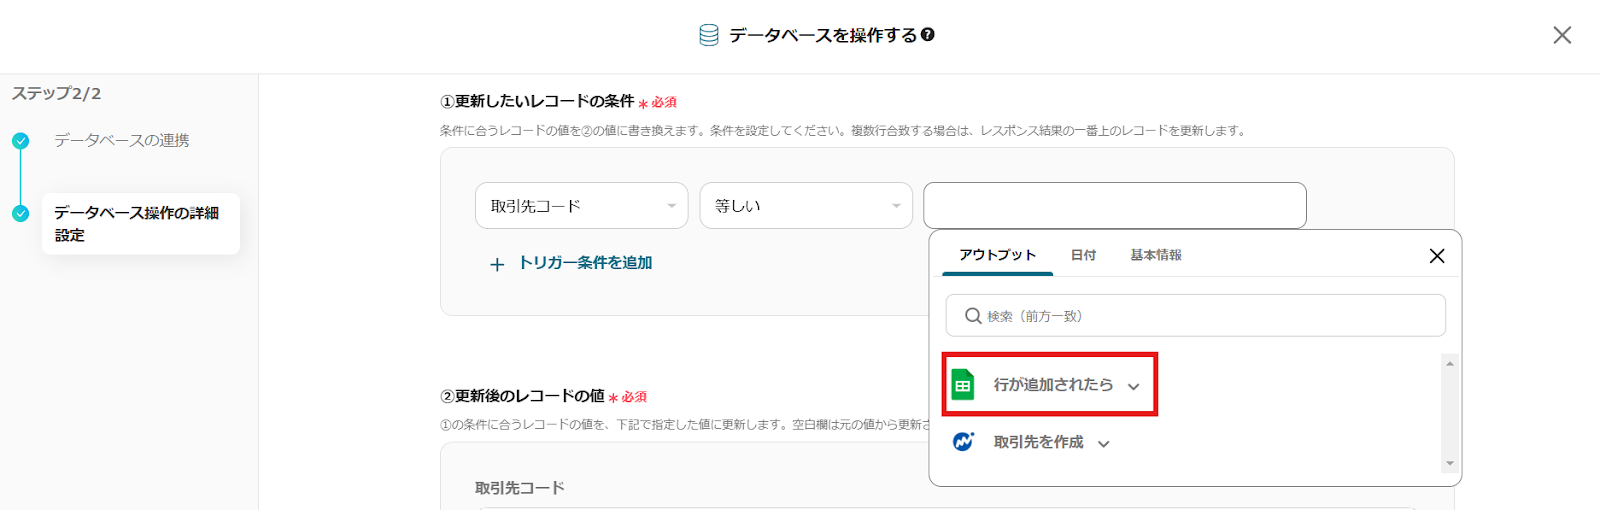Image resolution: width=1600 pixels, height=510 pixels.
Task: Click データベース操作の詳細設定 step check icon
Action: coord(21,213)
